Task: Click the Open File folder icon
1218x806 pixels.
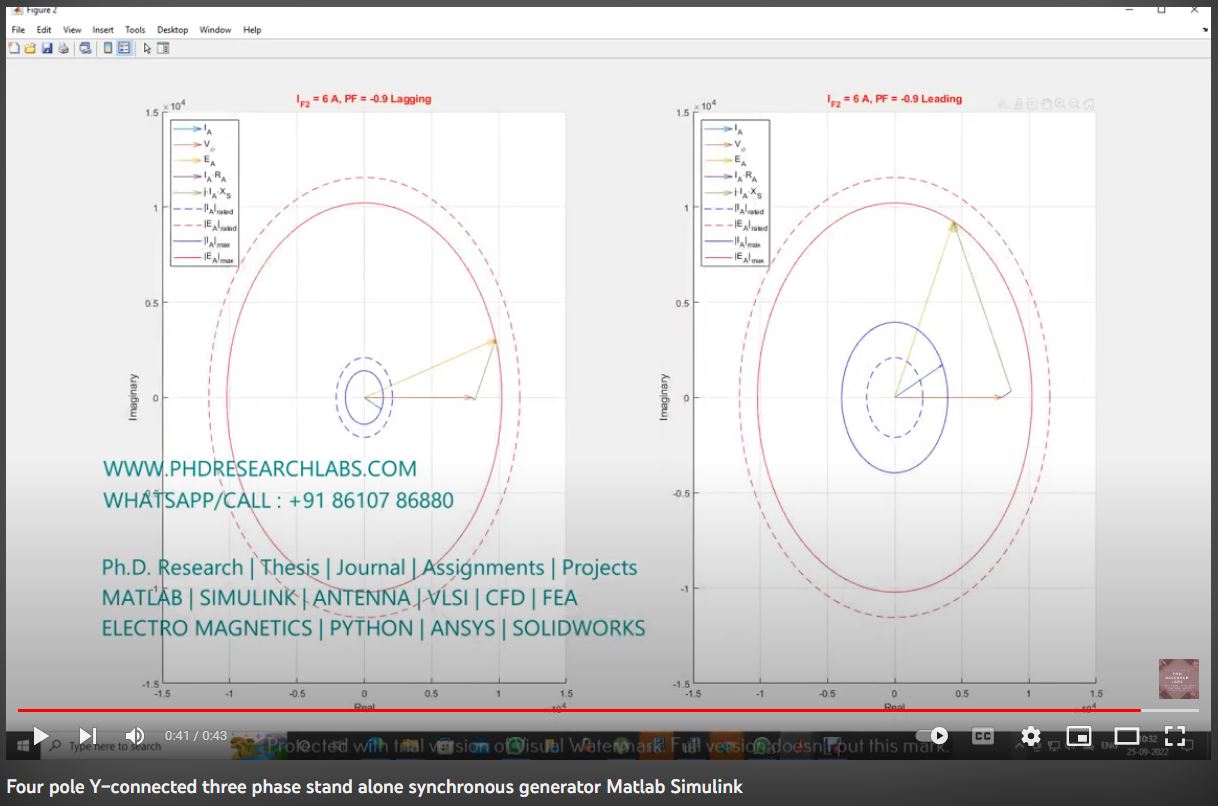Action: pos(30,48)
